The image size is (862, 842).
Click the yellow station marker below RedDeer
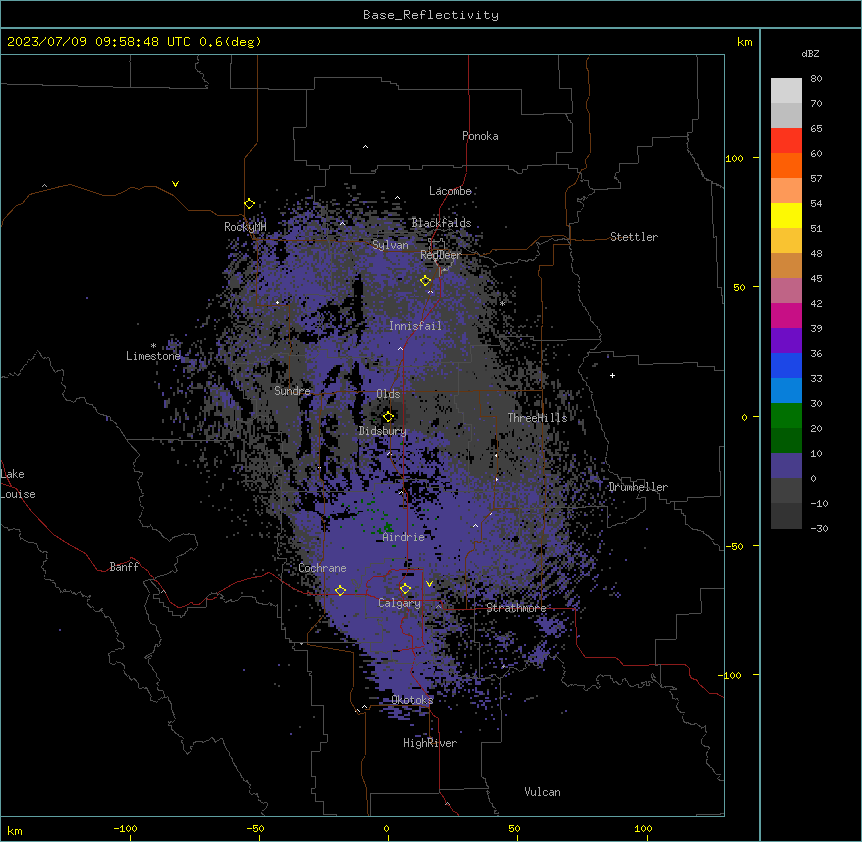click(x=425, y=281)
